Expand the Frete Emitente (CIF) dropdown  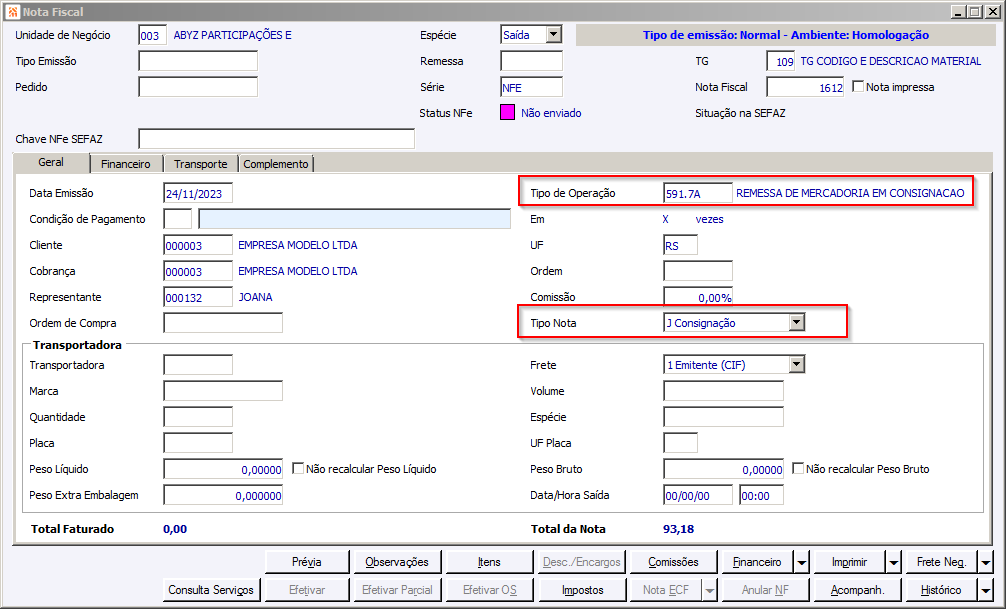[796, 365]
